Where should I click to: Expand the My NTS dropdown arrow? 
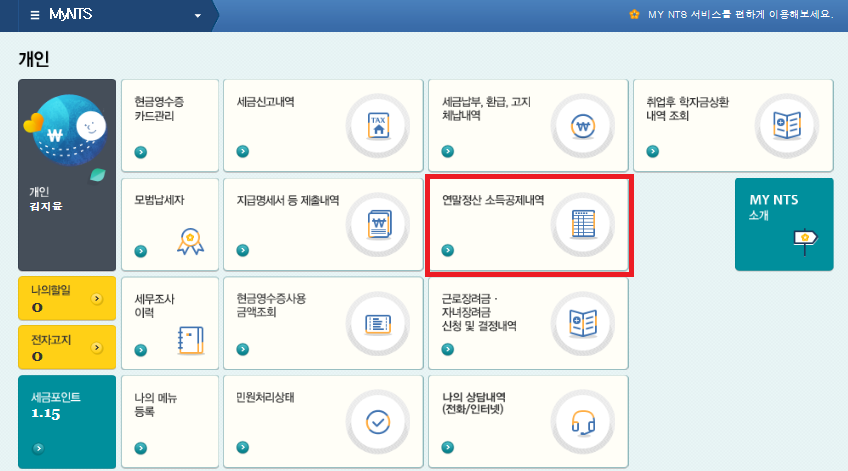[197, 16]
